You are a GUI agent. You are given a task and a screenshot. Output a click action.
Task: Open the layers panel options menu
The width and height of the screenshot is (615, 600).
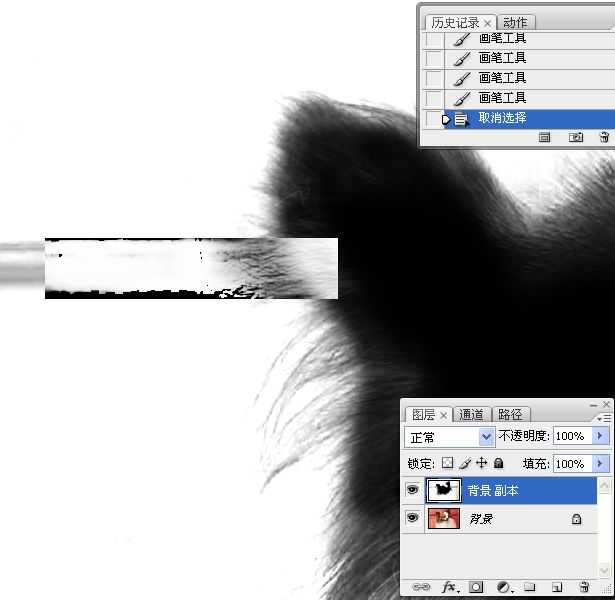click(x=605, y=418)
